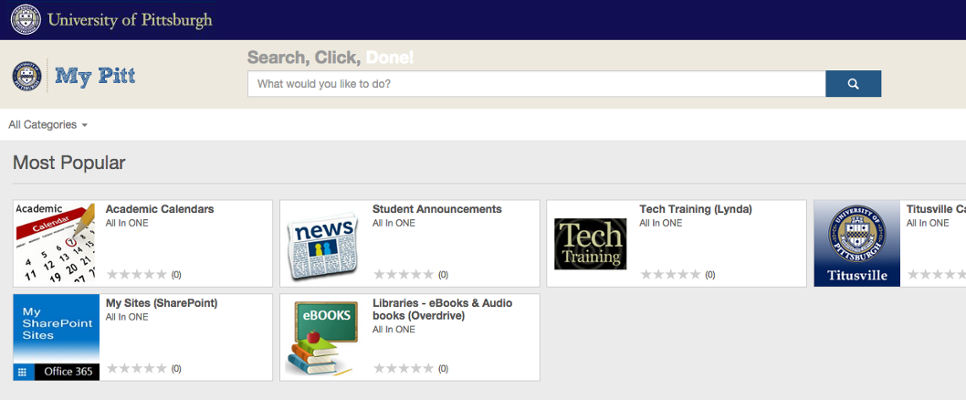The width and height of the screenshot is (966, 400).
Task: Rate My Sites (SharePoint) with the stars
Action: 137,369
